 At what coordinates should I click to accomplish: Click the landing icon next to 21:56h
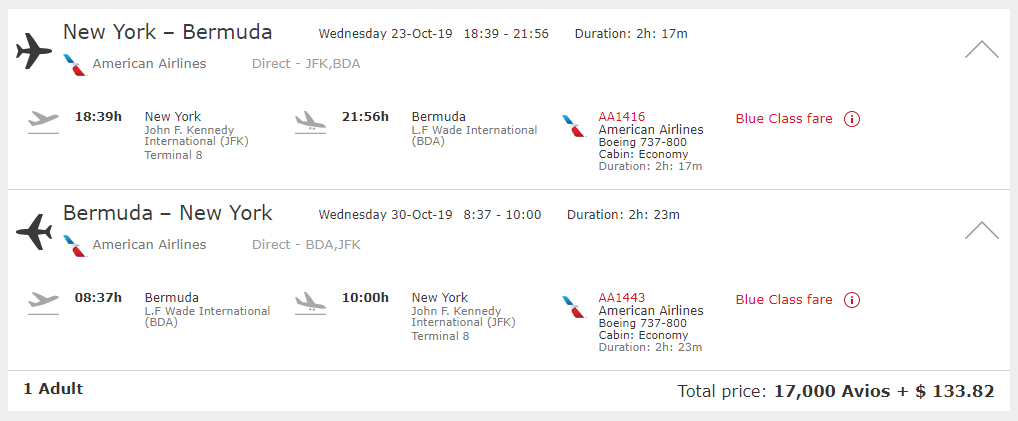point(310,122)
